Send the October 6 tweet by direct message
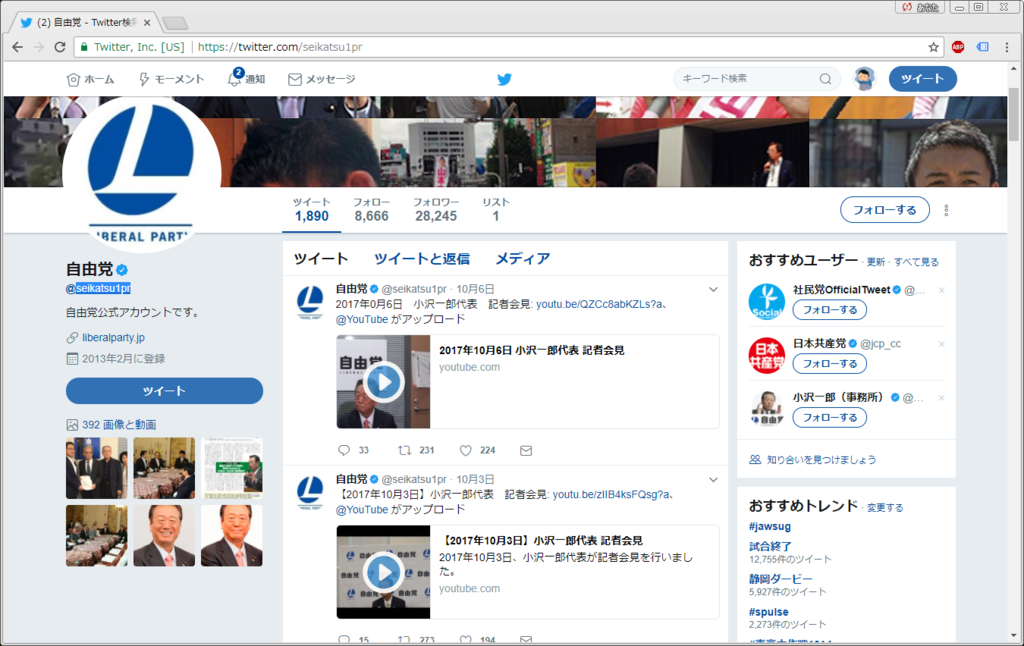Image resolution: width=1024 pixels, height=646 pixels. (x=526, y=451)
